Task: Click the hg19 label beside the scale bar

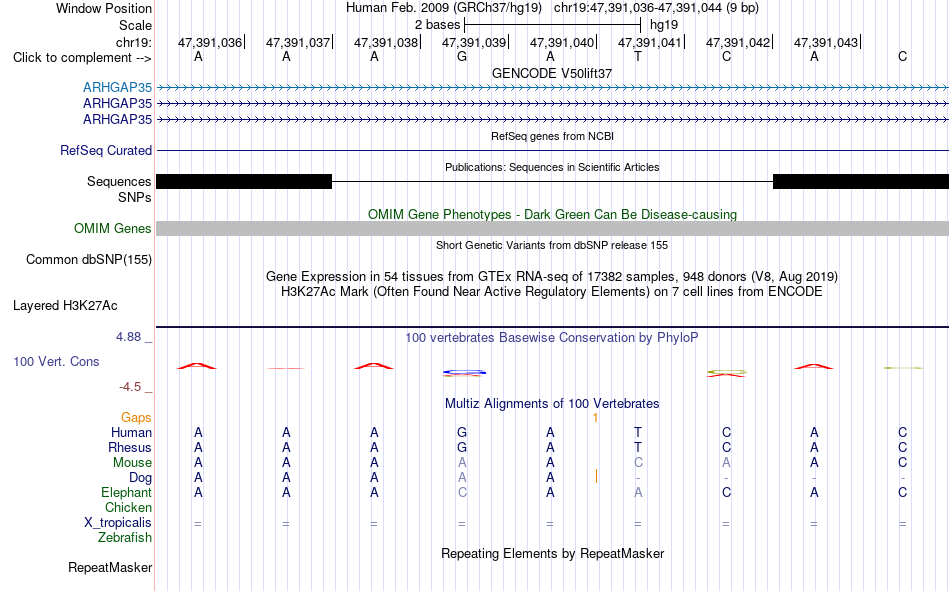Action: coord(664,25)
